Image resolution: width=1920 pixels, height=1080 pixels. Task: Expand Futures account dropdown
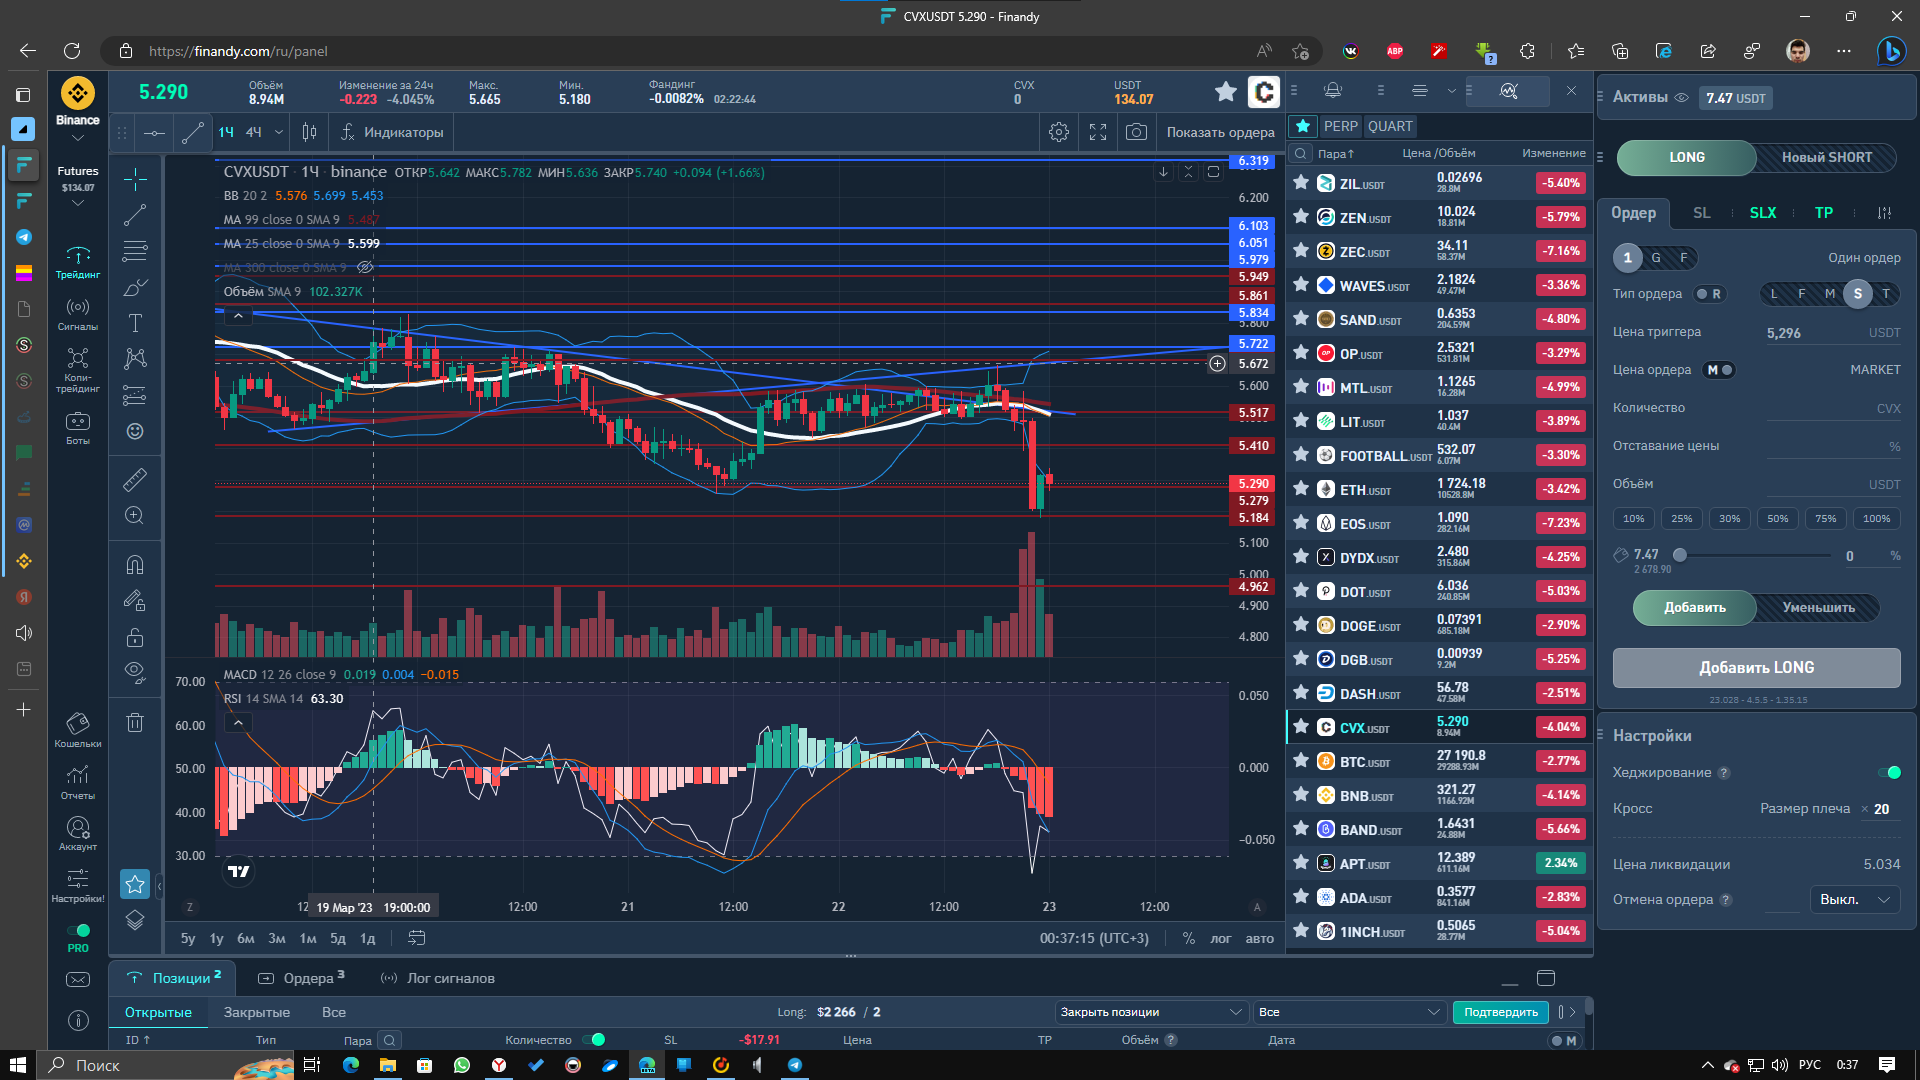78,204
